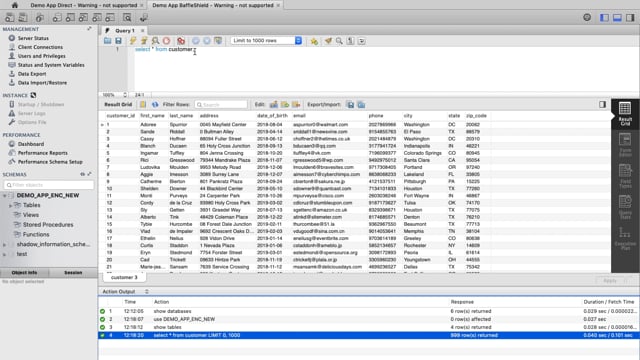This screenshot has height=360, width=640.
Task: Edit current row icon in result toolbar
Action: tap(273, 104)
